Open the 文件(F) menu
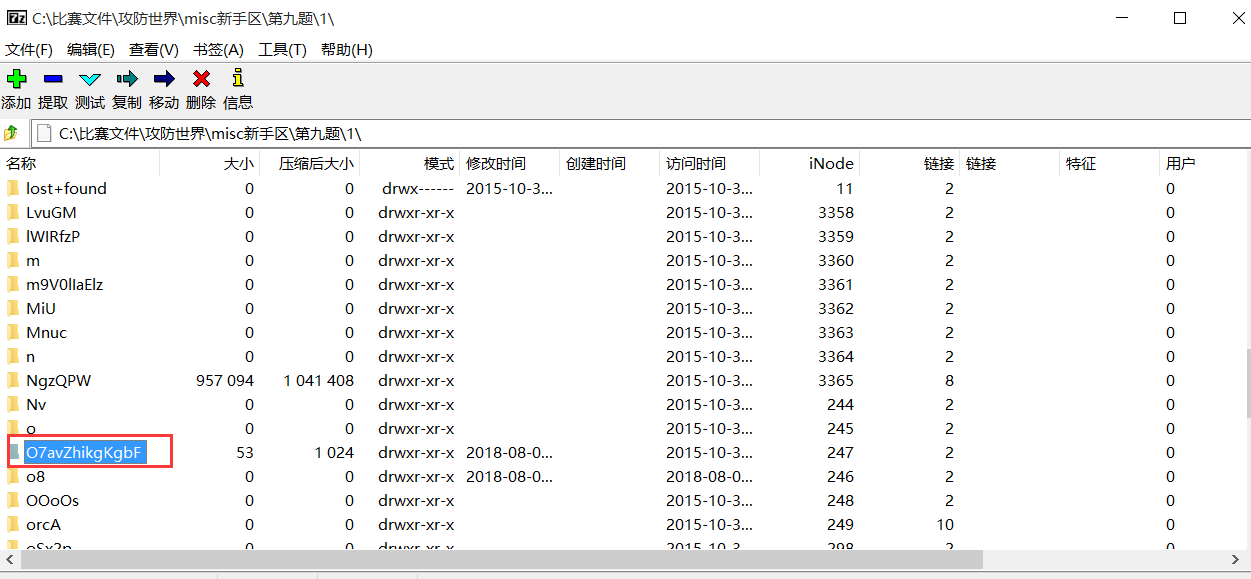Image resolution: width=1251 pixels, height=579 pixels. click(x=27, y=49)
